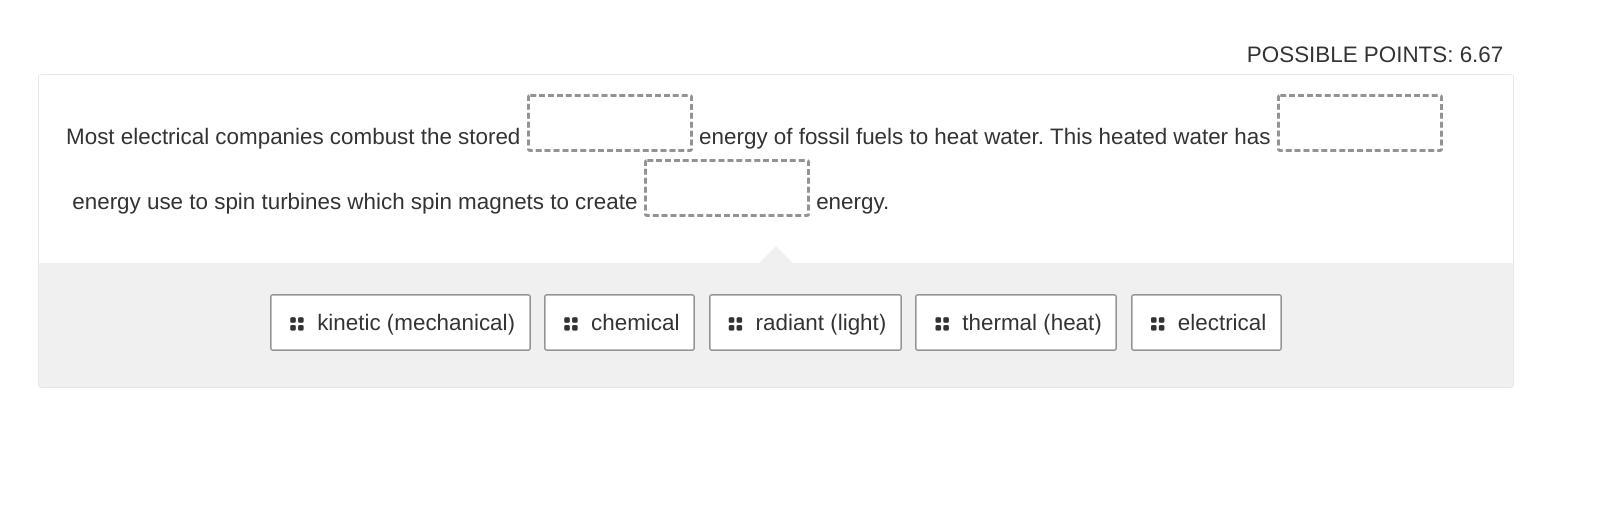Image resolution: width=1603 pixels, height=525 pixels.
Task: Click the triangle pointer above the answer bank
Action: click(x=776, y=256)
